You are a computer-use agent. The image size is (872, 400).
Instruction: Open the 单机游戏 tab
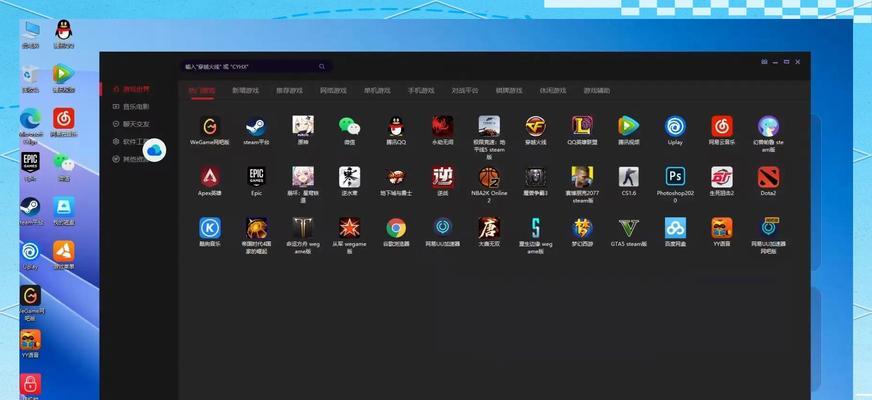[377, 90]
